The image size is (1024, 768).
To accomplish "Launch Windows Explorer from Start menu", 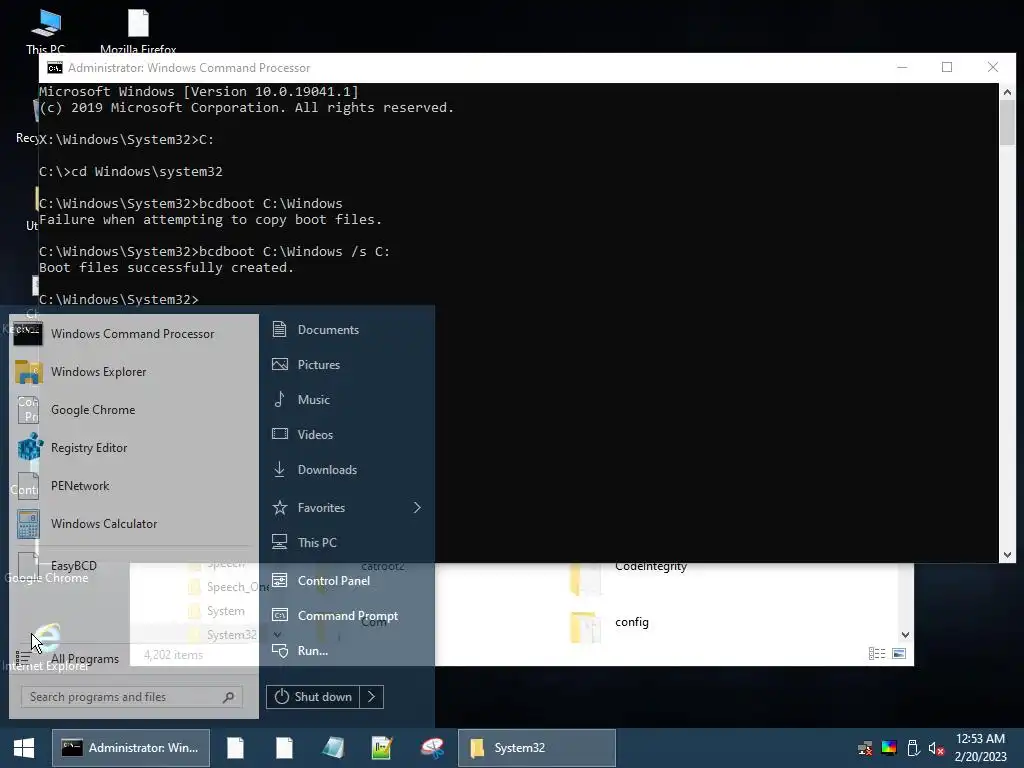I will pos(133,372).
